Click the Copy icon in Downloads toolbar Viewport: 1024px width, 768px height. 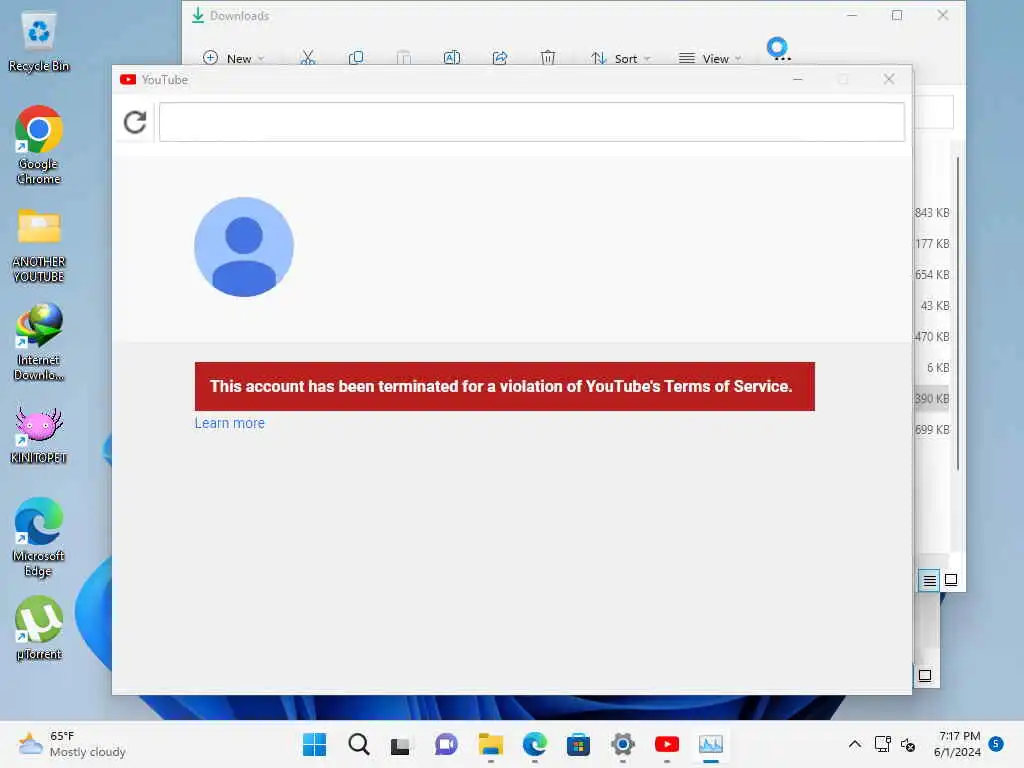[356, 57]
